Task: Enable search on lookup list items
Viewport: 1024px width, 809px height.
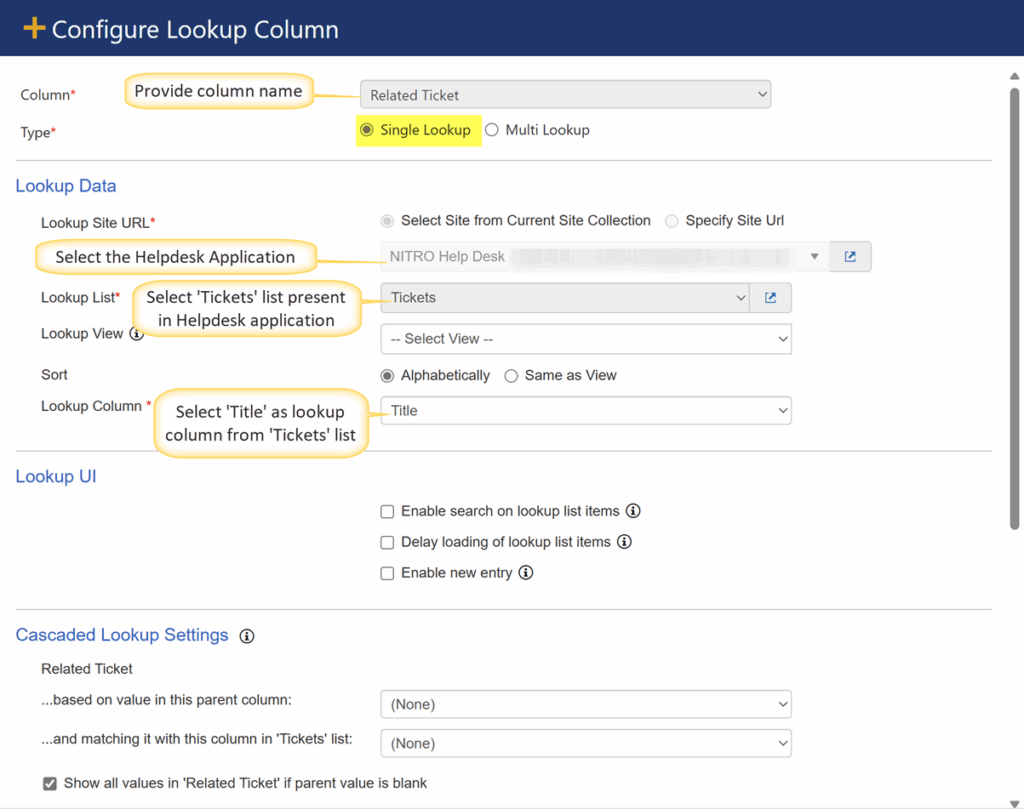Action: (388, 512)
